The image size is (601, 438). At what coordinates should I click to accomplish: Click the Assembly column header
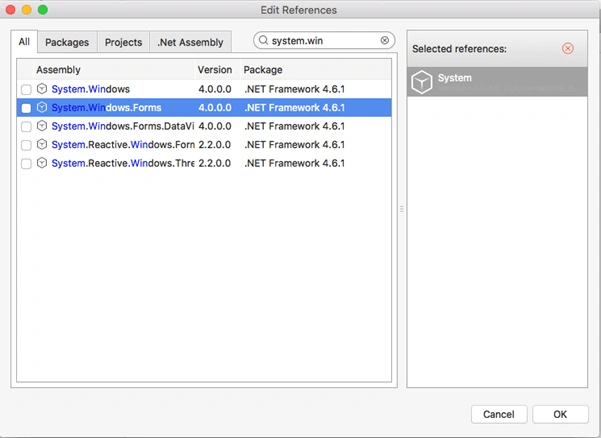114,70
